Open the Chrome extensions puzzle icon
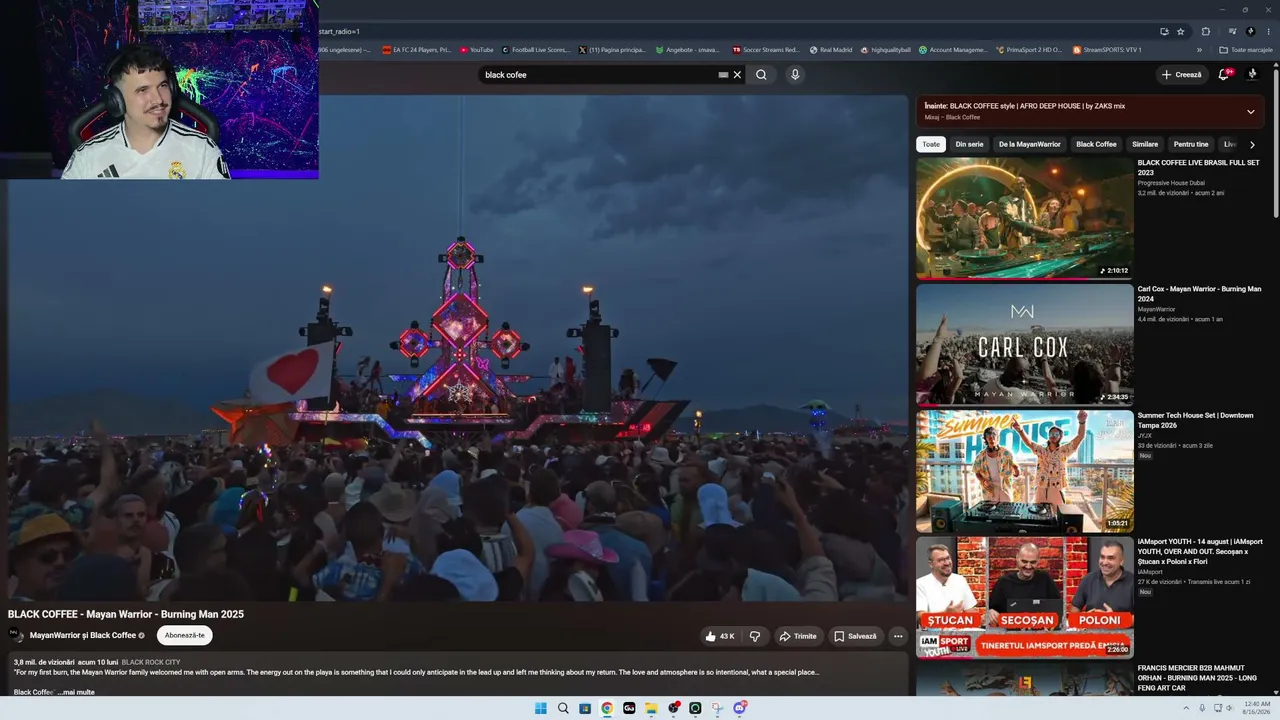1280x720 pixels. click(x=1205, y=31)
